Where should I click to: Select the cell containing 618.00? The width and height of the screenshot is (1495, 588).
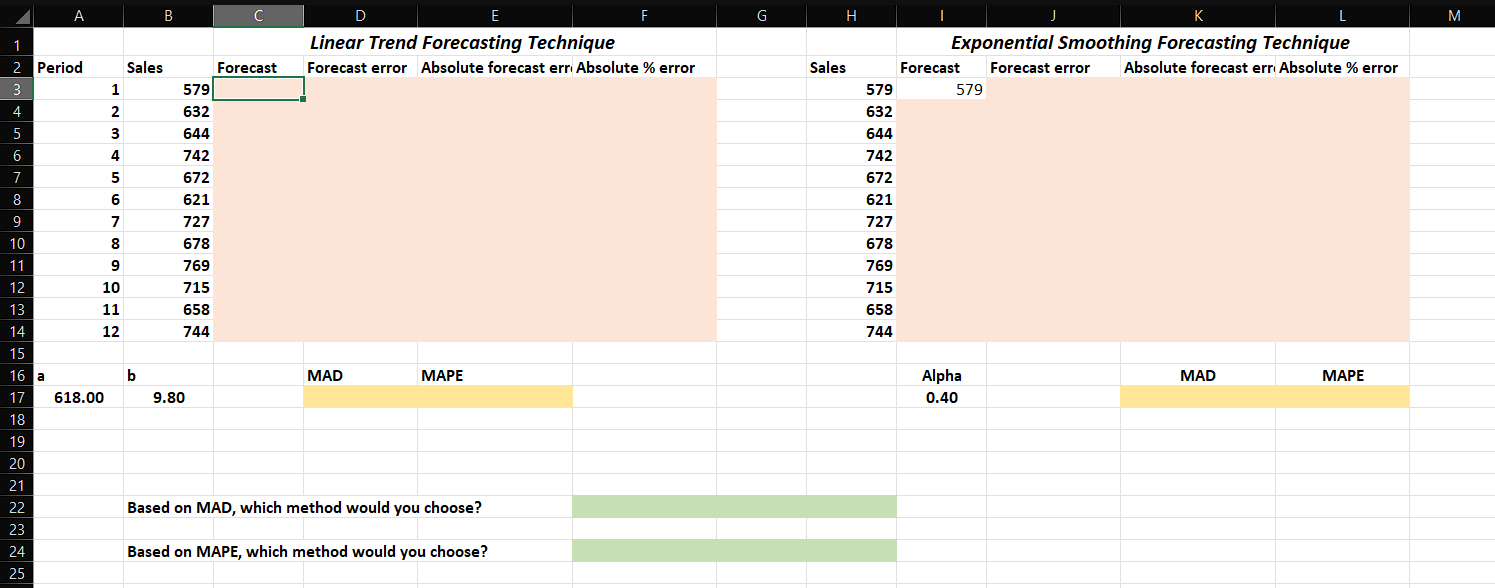click(79, 397)
